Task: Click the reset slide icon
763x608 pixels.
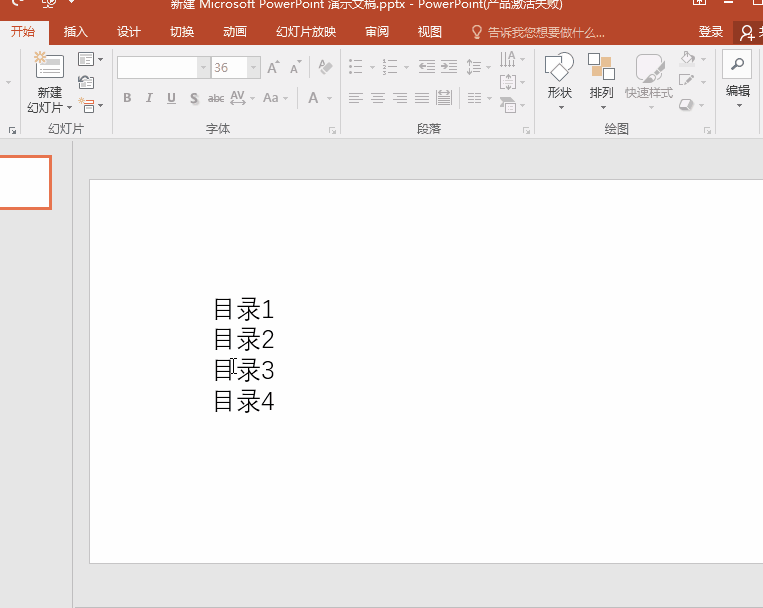Action: [86, 82]
